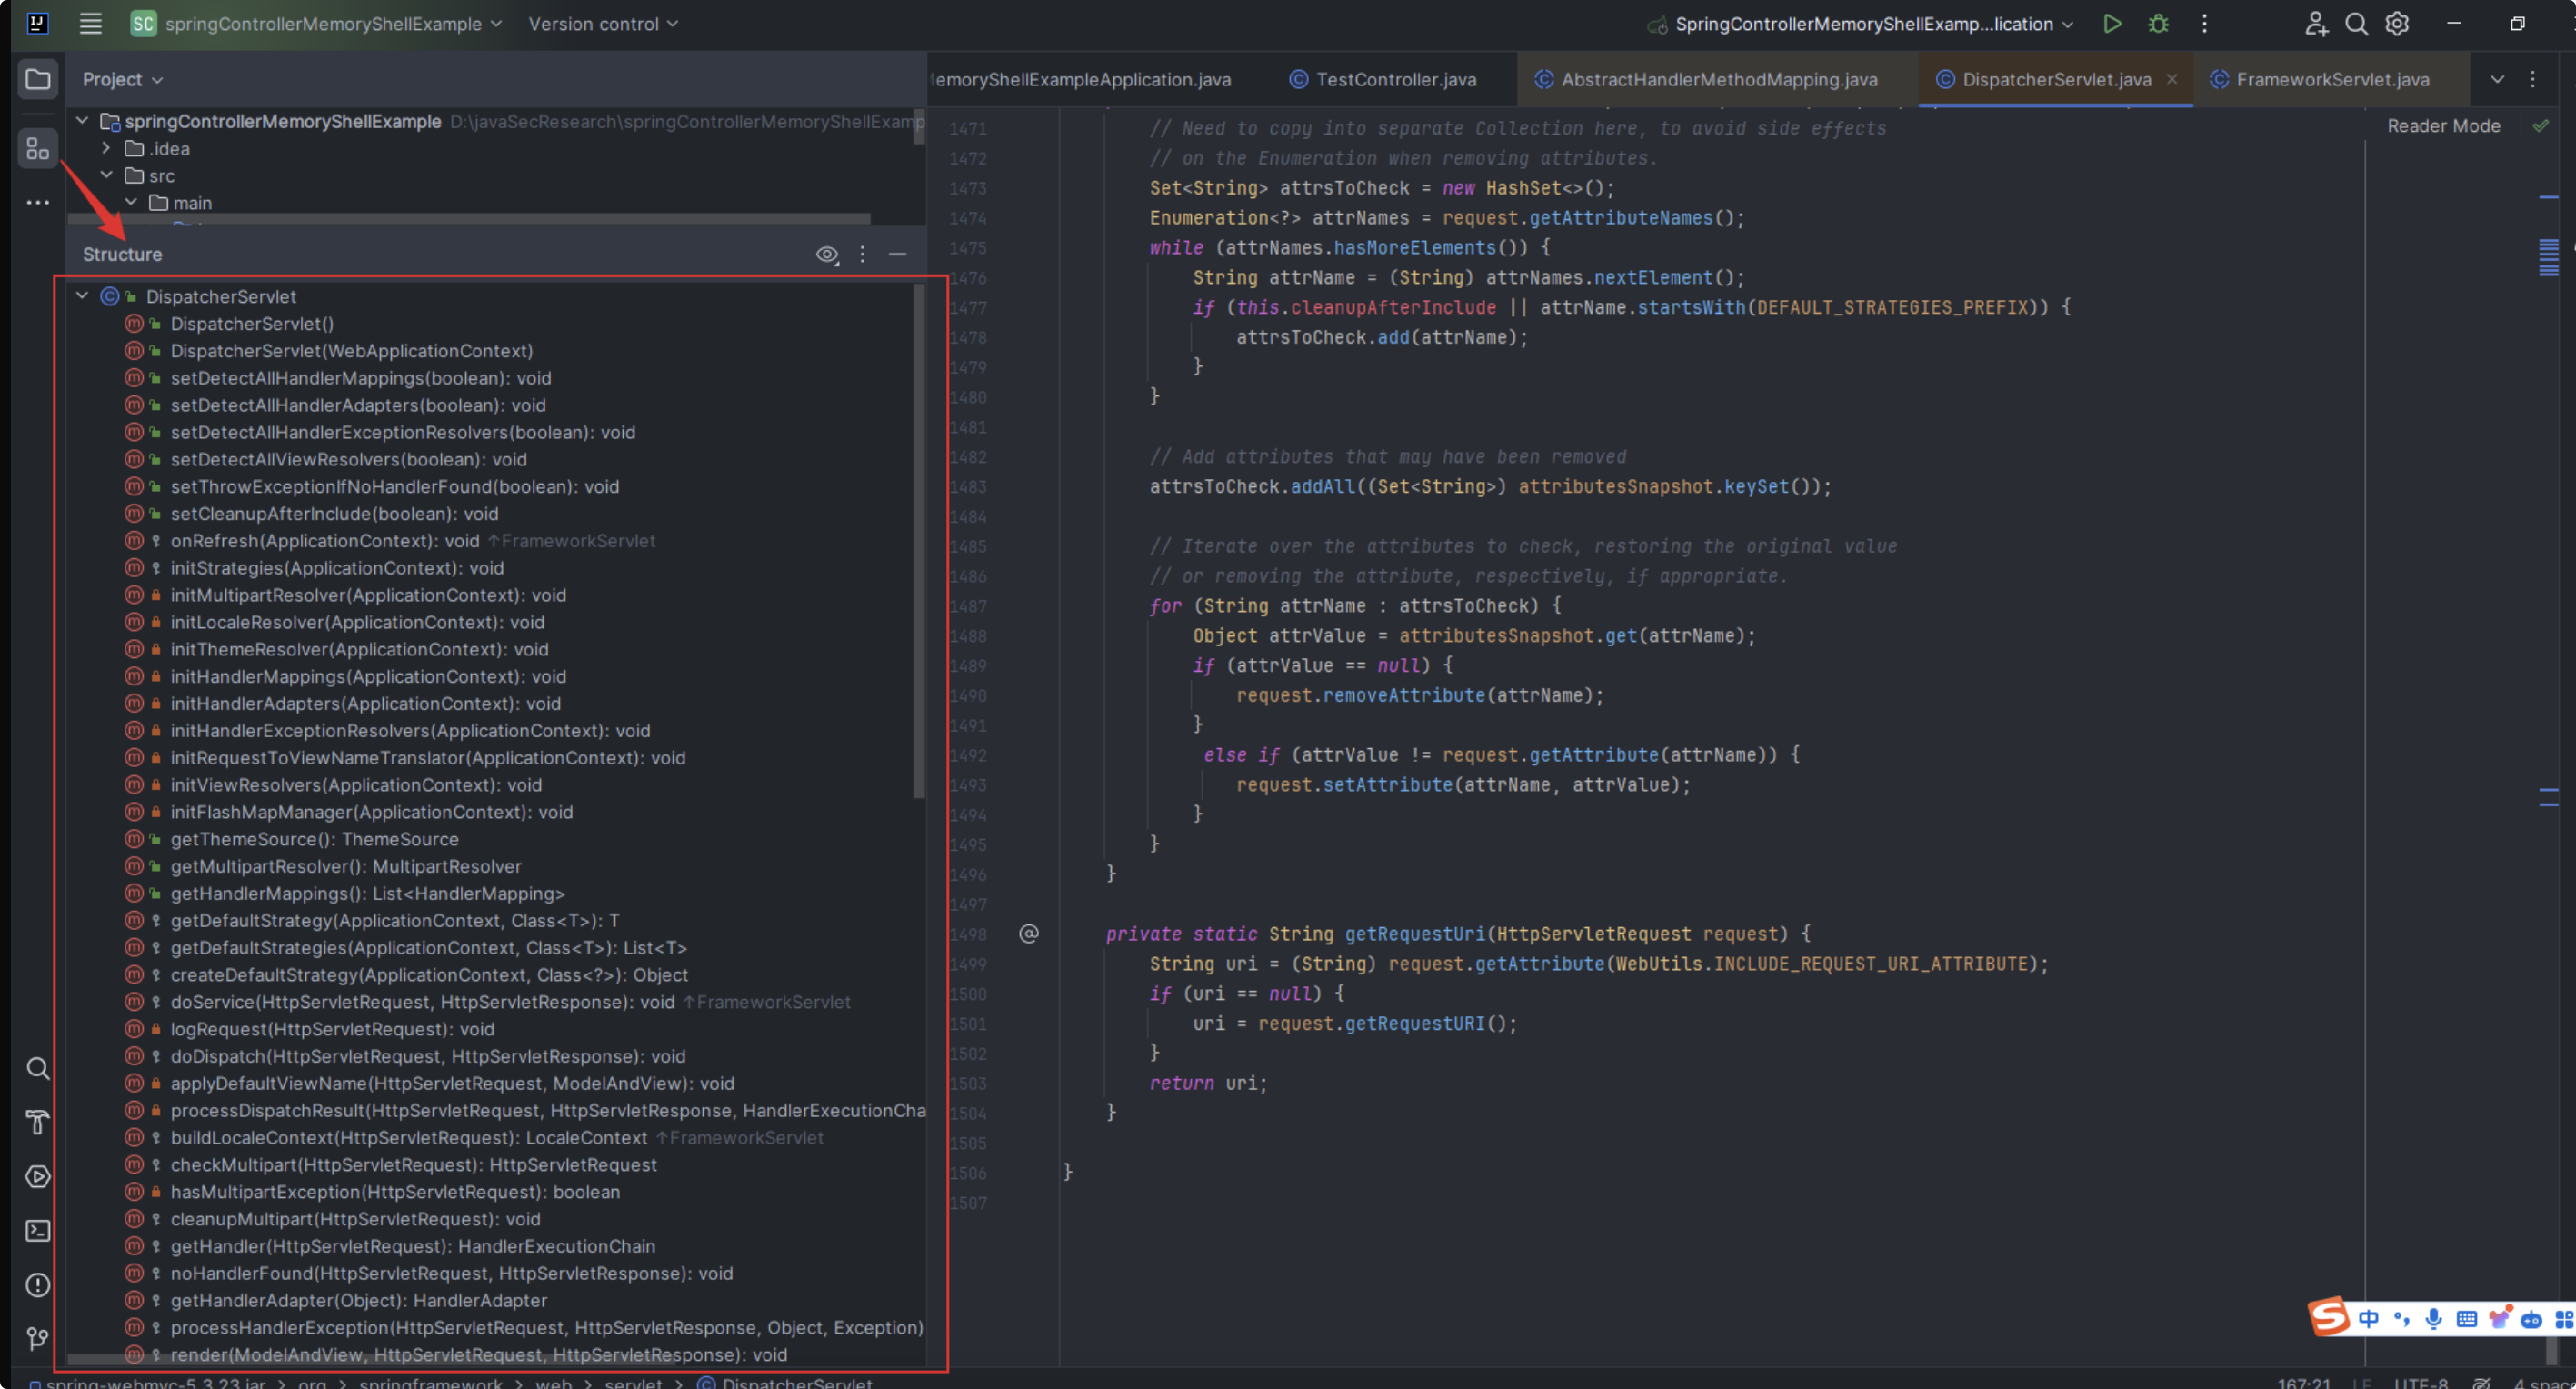The width and height of the screenshot is (2576, 1389).
Task: Select getHandlerAdapter(Object) in Structure
Action: (358, 1300)
